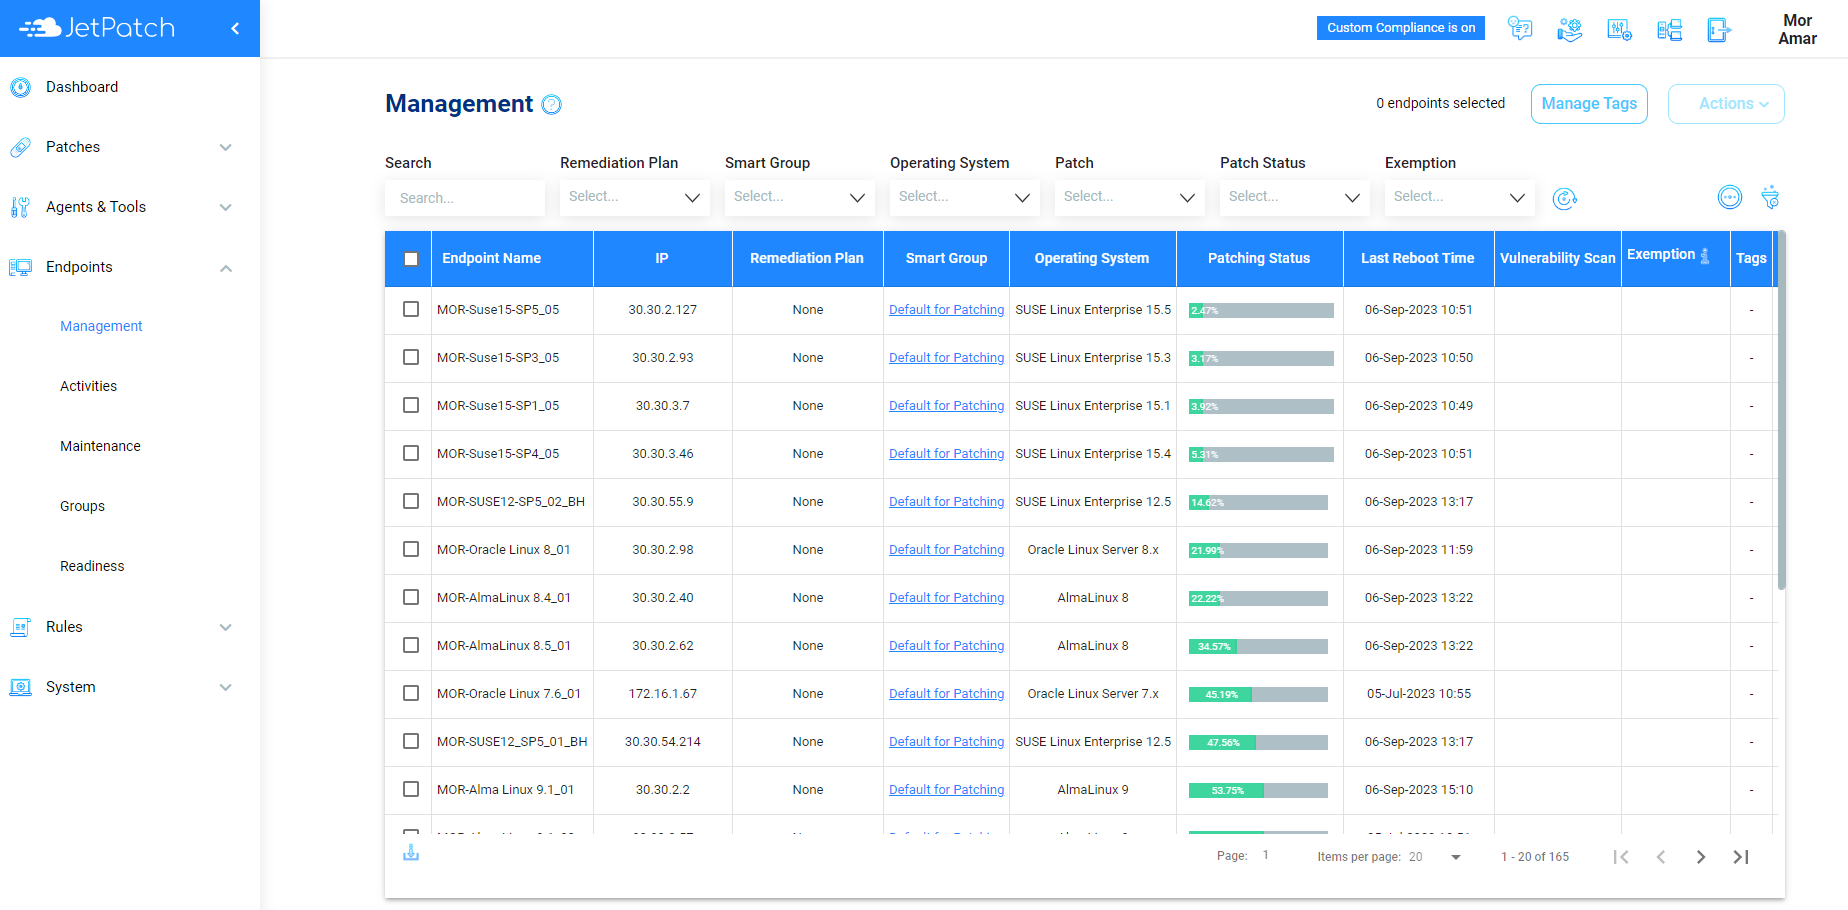Open the circular more-options ellipsis icon

click(1730, 197)
